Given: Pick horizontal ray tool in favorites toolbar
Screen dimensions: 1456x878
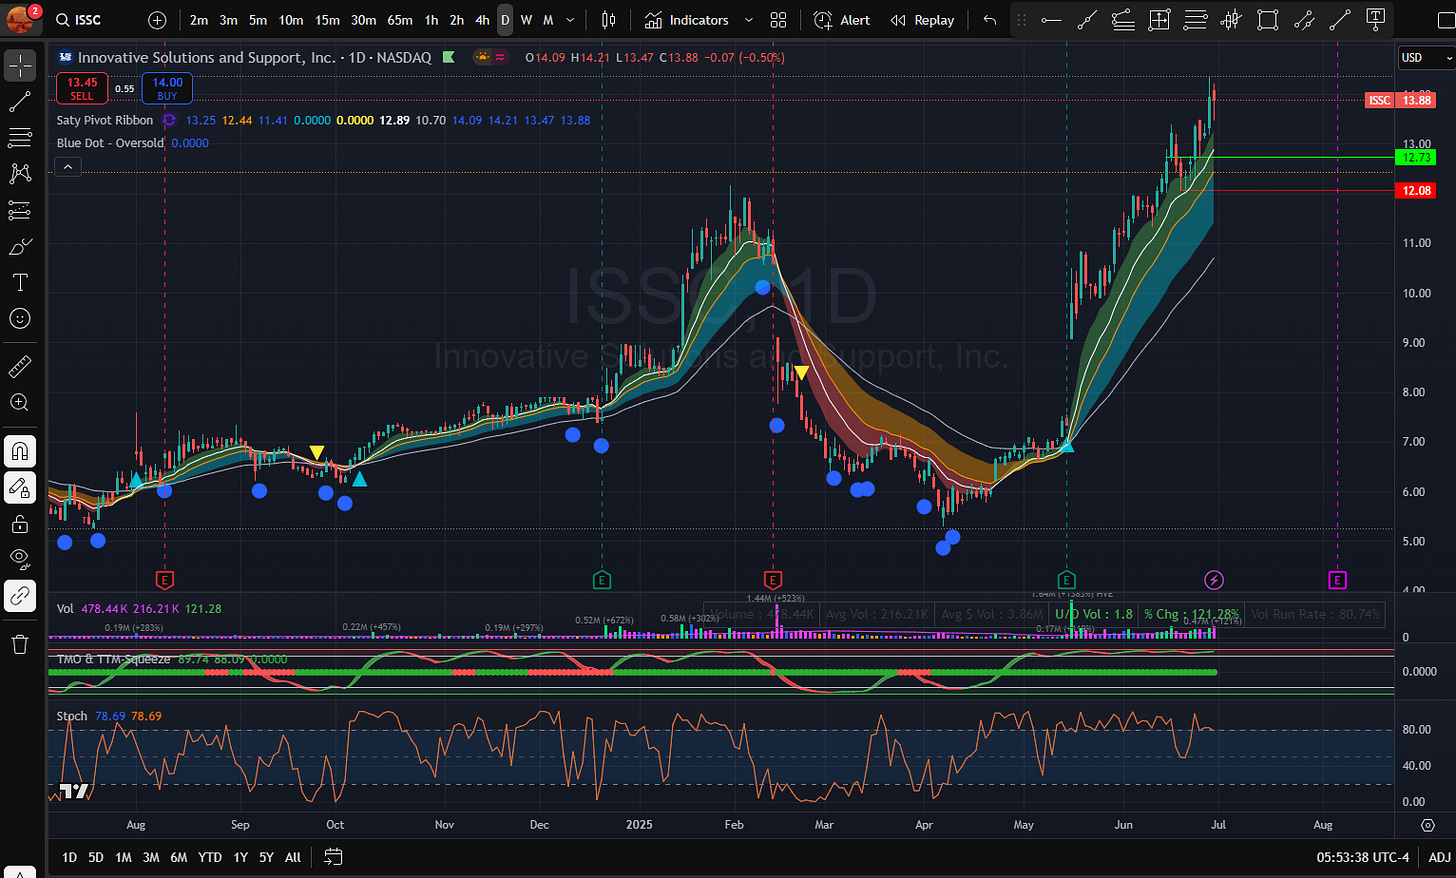Looking at the screenshot, I should pos(1051,20).
